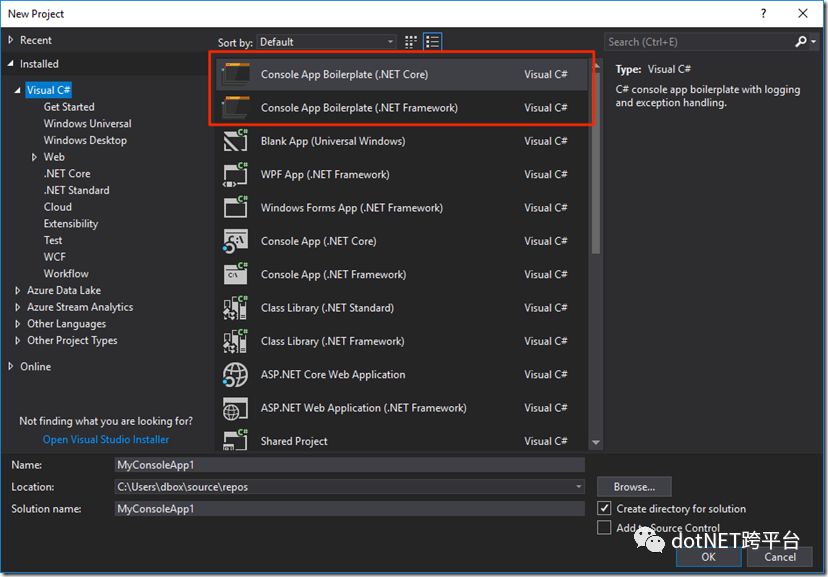Click the Shared Project template icon
Image resolution: width=828 pixels, height=577 pixels.
236,440
